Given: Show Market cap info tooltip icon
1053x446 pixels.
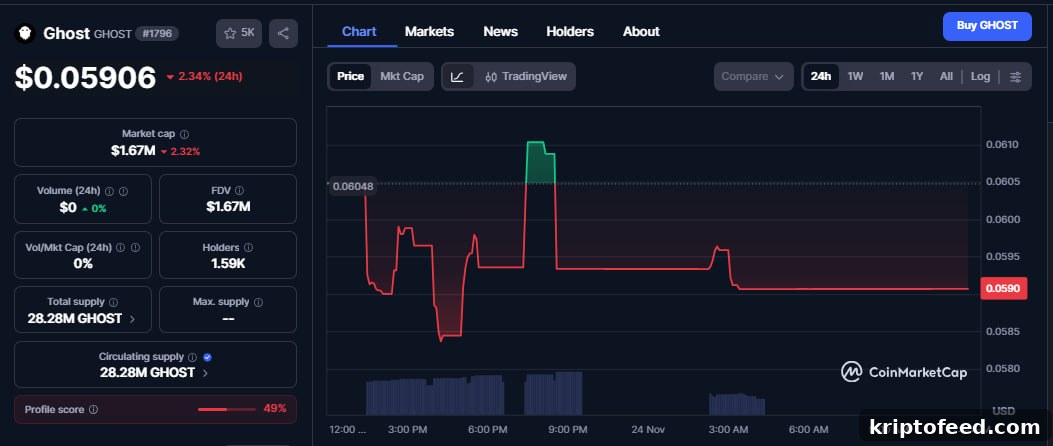Looking at the screenshot, I should coord(185,134).
